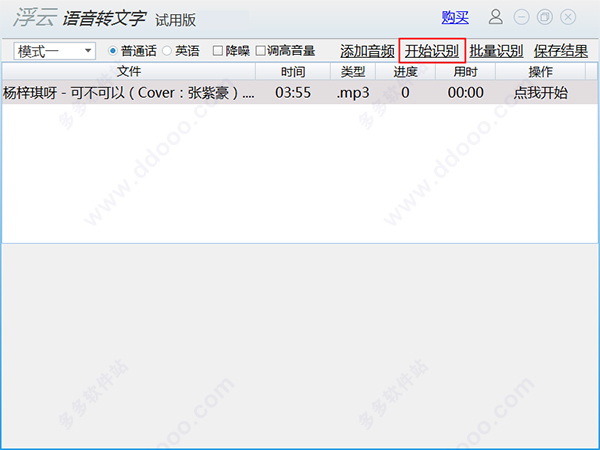Click 保存结果 to save results
The image size is (600, 450).
[561, 51]
